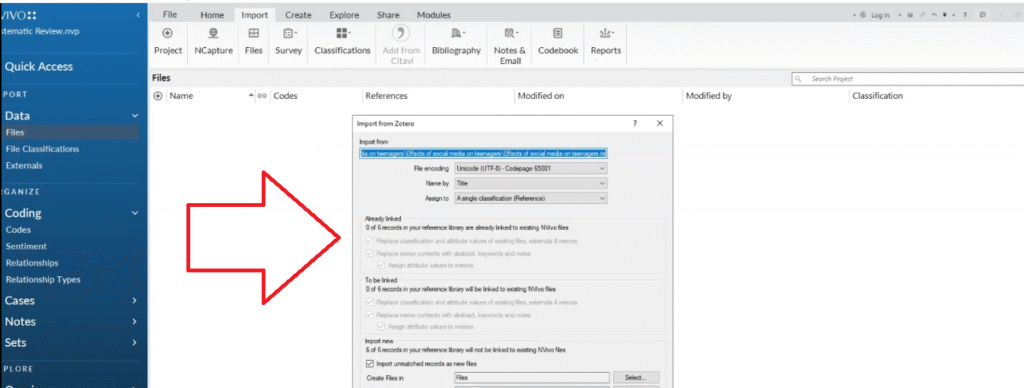Switch to the Modules ribbon tab
The image size is (1024, 388).
434,14
